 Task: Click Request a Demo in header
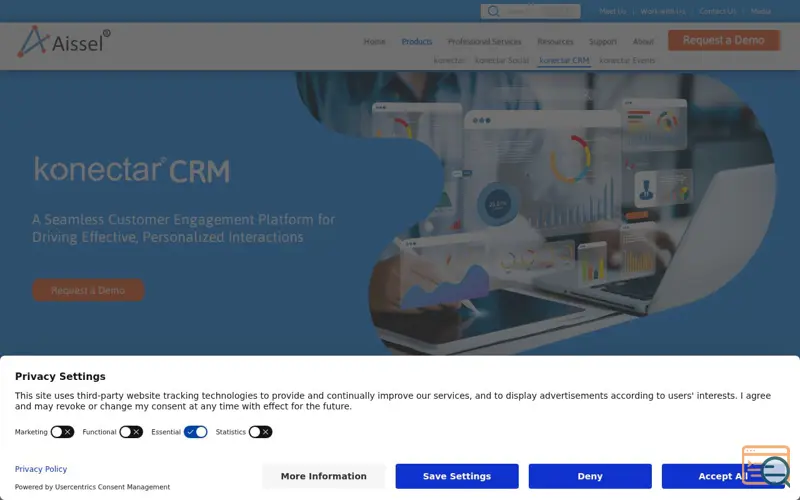723,40
